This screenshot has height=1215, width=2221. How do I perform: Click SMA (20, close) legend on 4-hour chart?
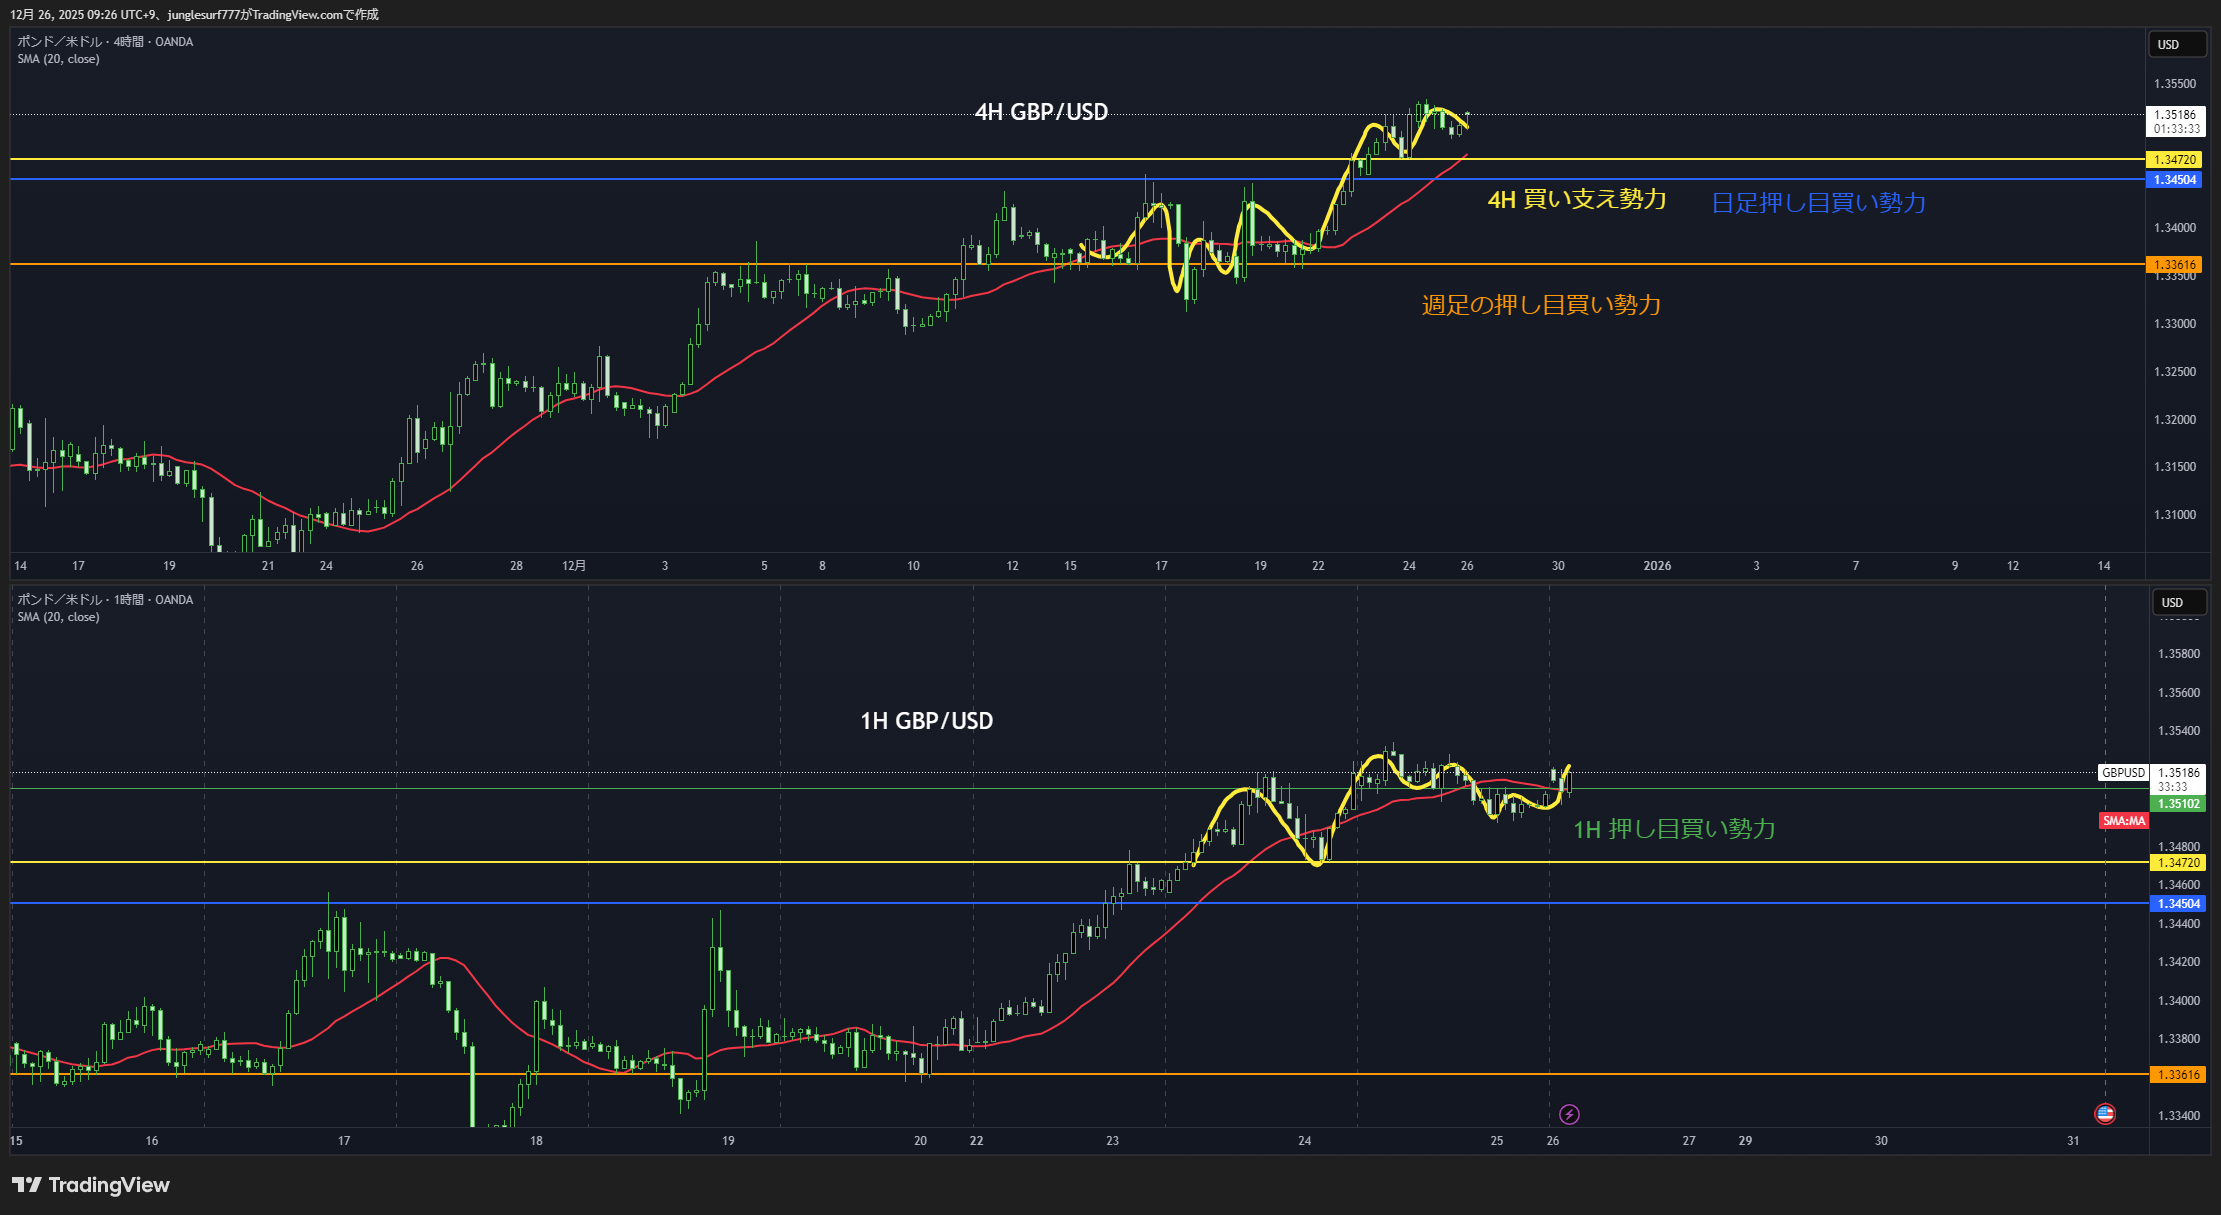pos(58,59)
